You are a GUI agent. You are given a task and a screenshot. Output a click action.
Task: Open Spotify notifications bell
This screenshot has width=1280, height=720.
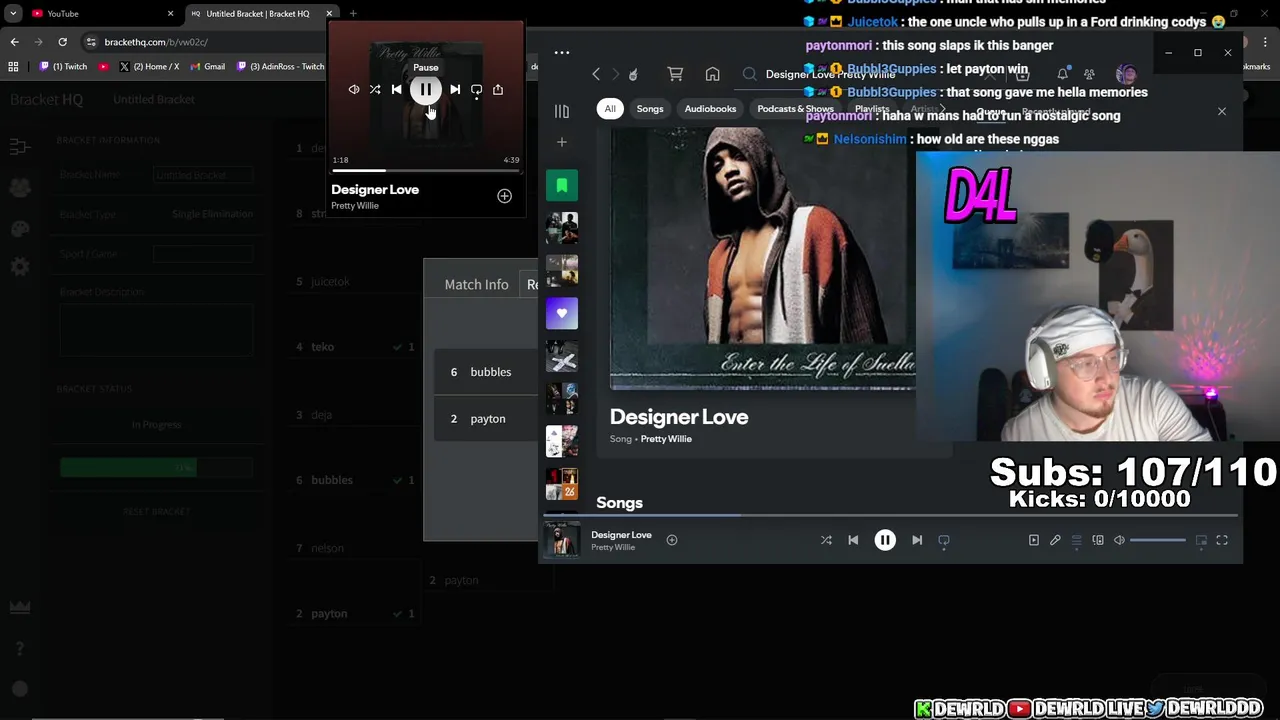coord(1063,74)
